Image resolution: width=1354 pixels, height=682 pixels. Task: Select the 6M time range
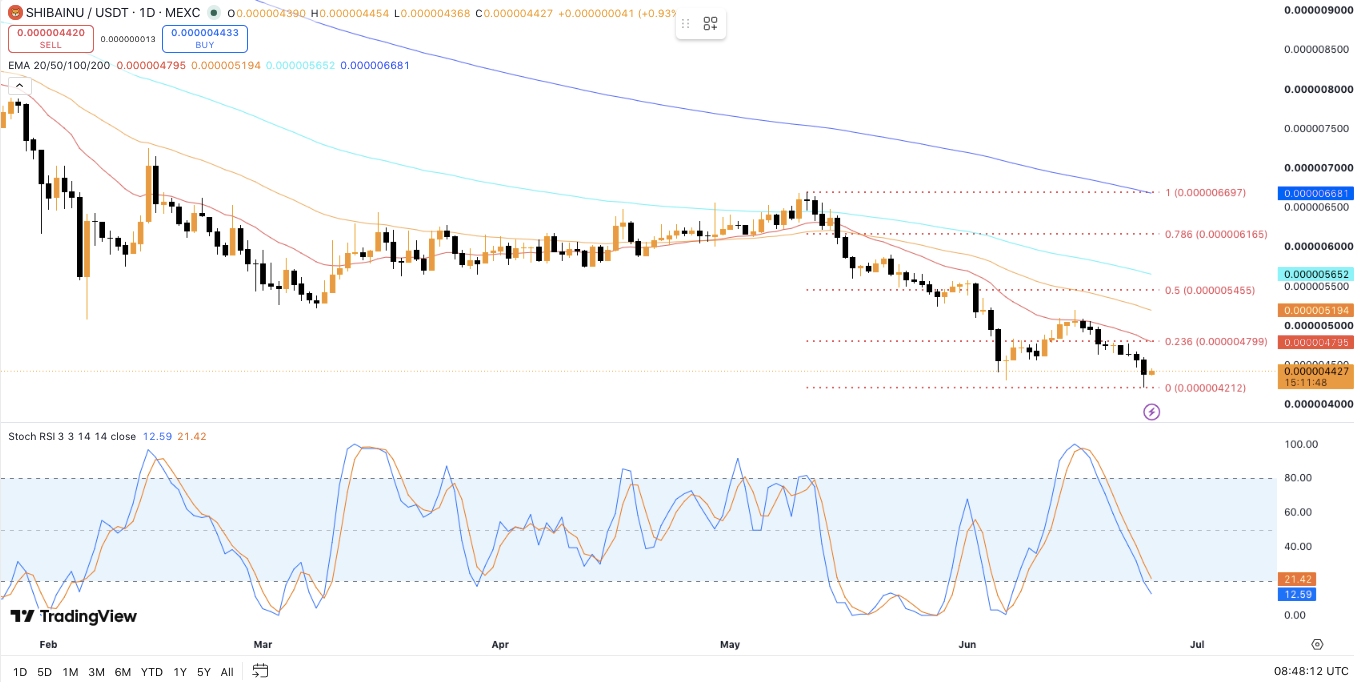(123, 672)
